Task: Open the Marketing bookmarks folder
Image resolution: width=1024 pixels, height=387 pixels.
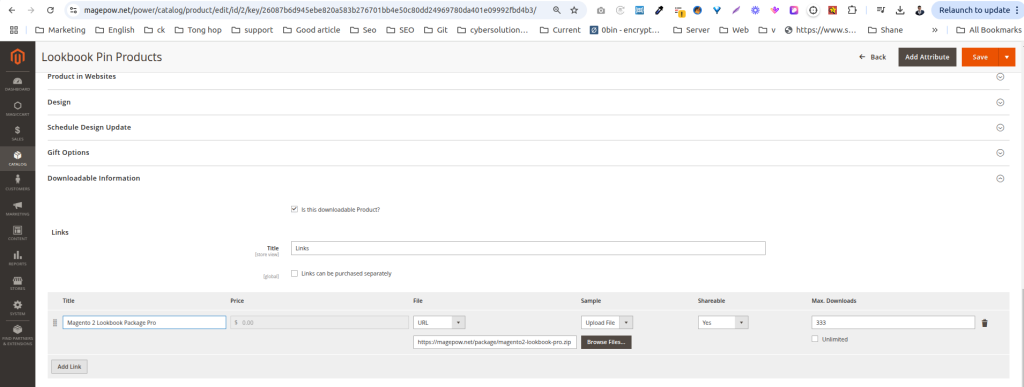Action: [59, 30]
